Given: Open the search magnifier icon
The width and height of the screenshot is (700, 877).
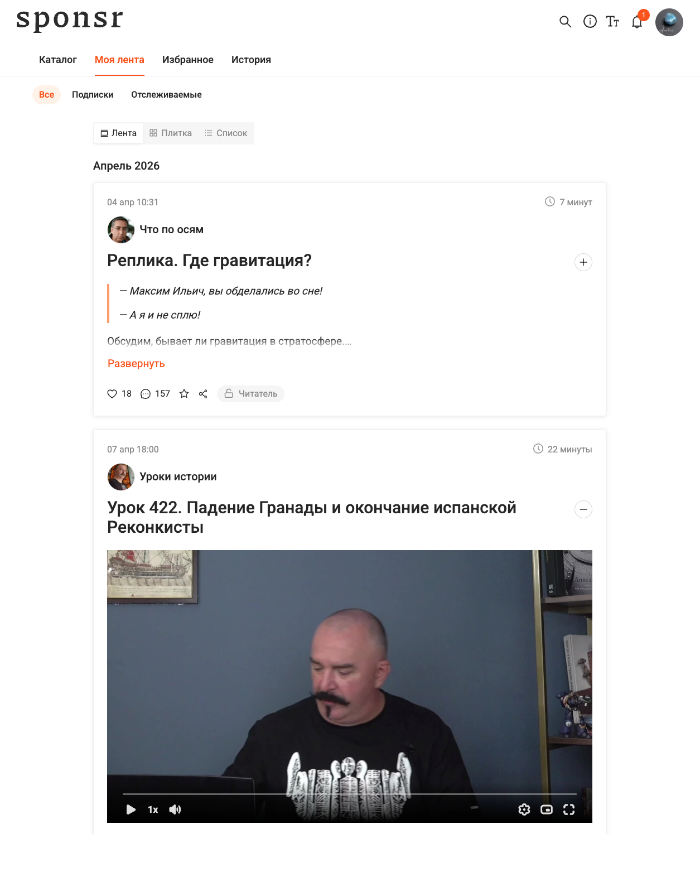Looking at the screenshot, I should click(x=565, y=22).
